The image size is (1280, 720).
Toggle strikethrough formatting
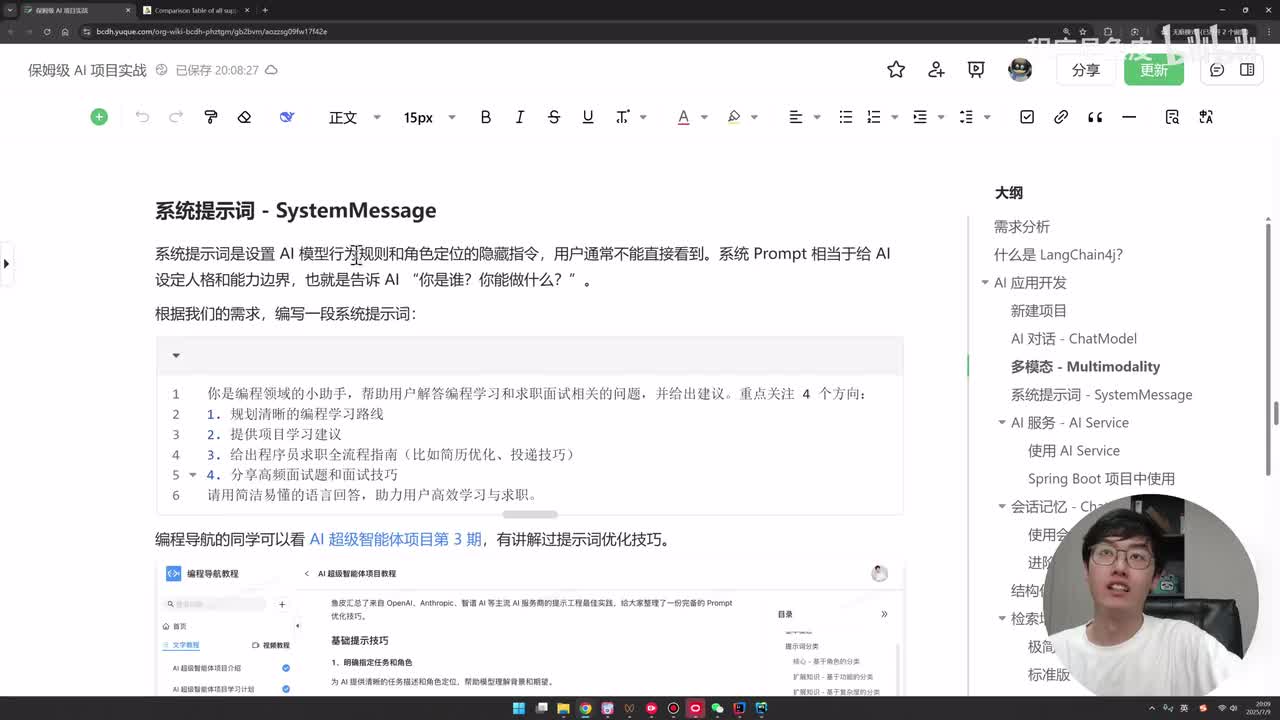click(554, 117)
